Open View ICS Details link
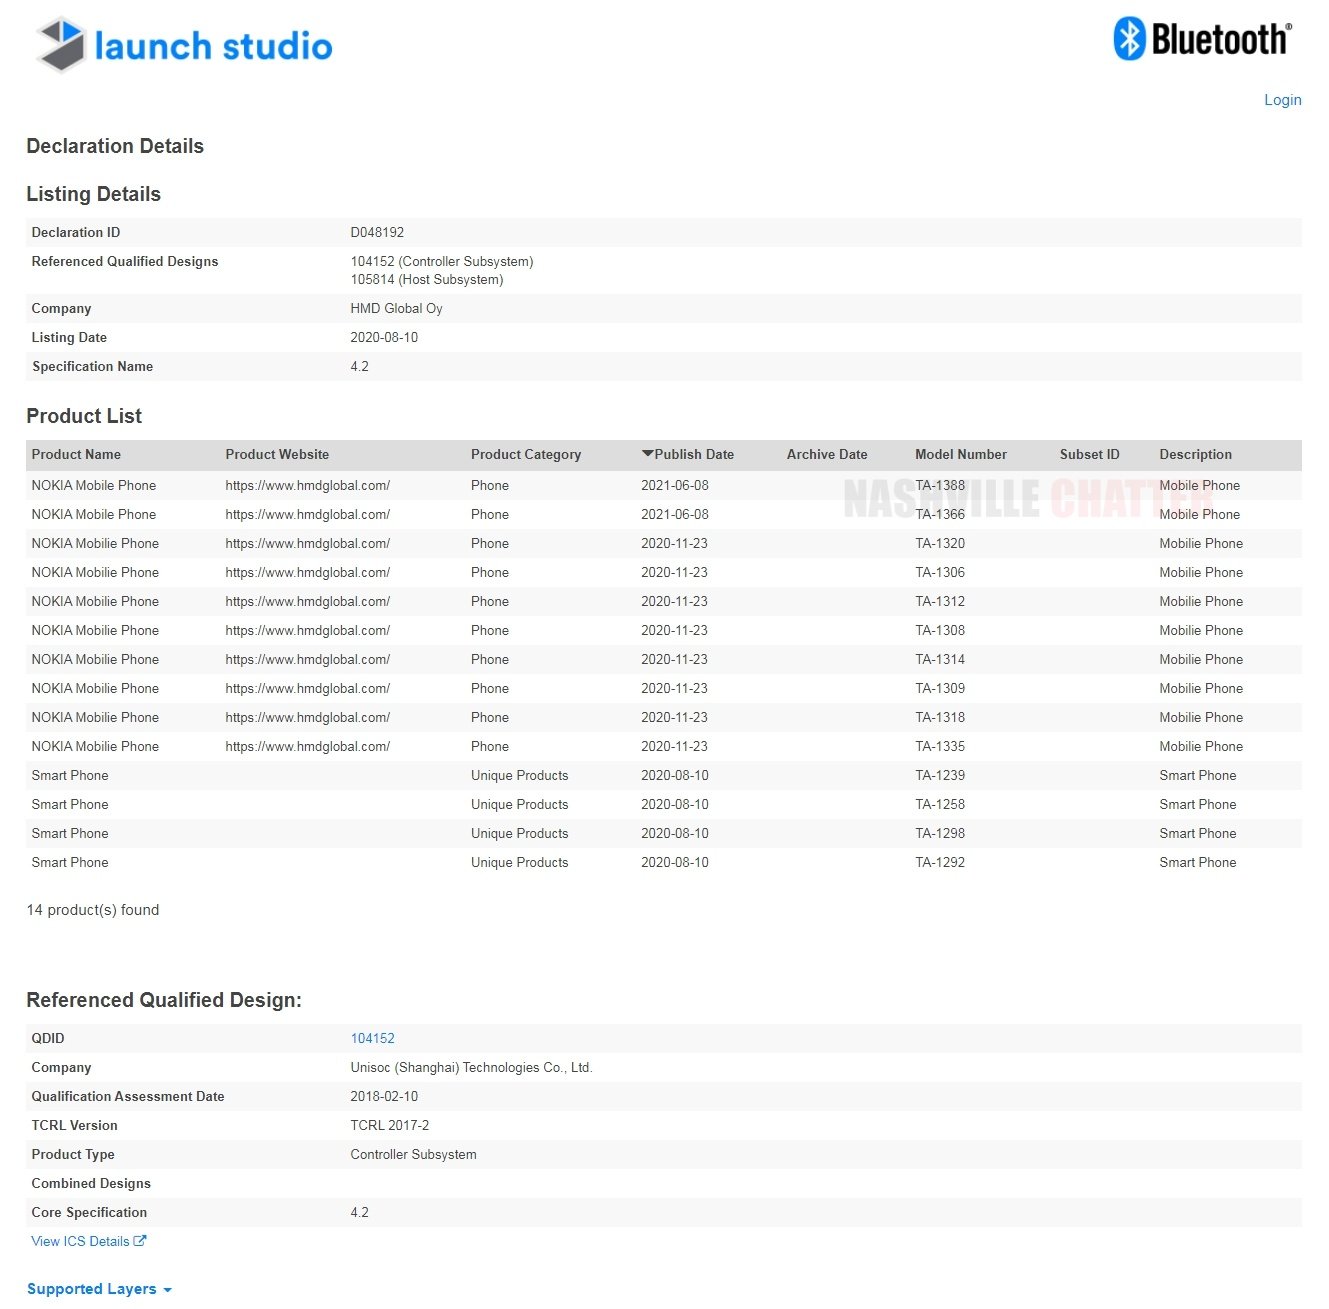1329x1309 pixels. tap(80, 1241)
